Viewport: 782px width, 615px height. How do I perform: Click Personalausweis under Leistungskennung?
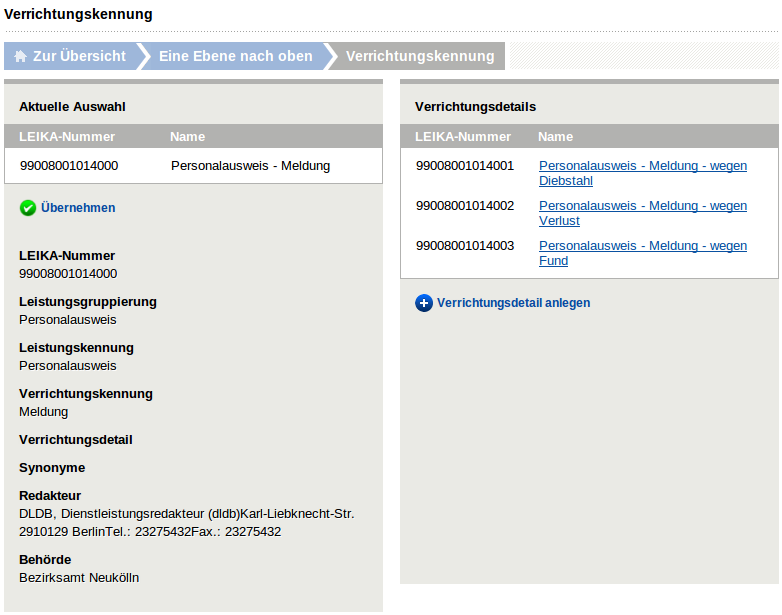click(68, 366)
